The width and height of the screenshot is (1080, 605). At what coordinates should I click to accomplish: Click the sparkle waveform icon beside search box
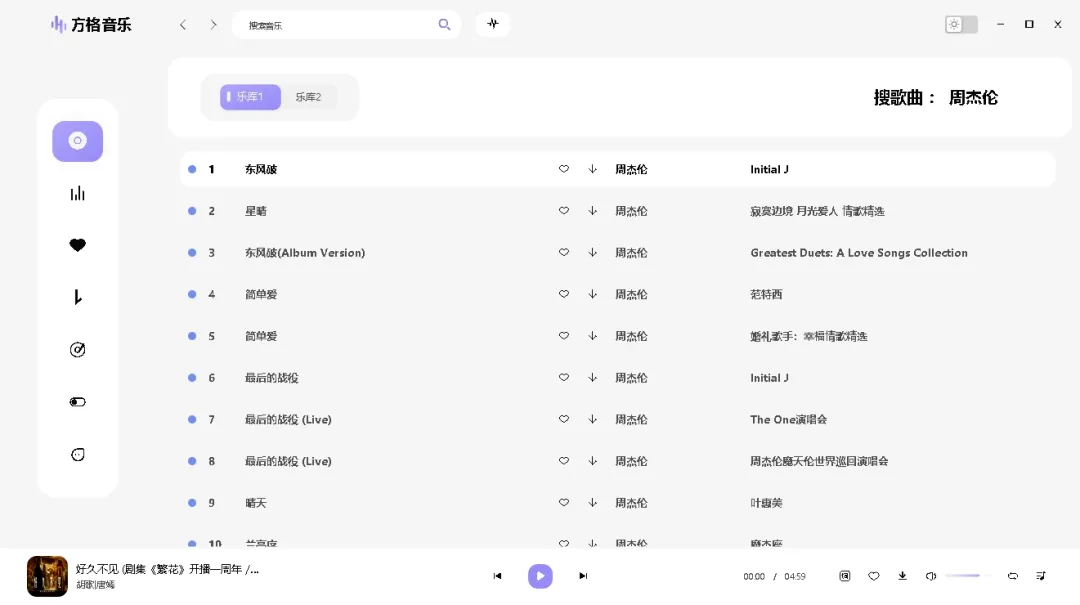coord(493,24)
